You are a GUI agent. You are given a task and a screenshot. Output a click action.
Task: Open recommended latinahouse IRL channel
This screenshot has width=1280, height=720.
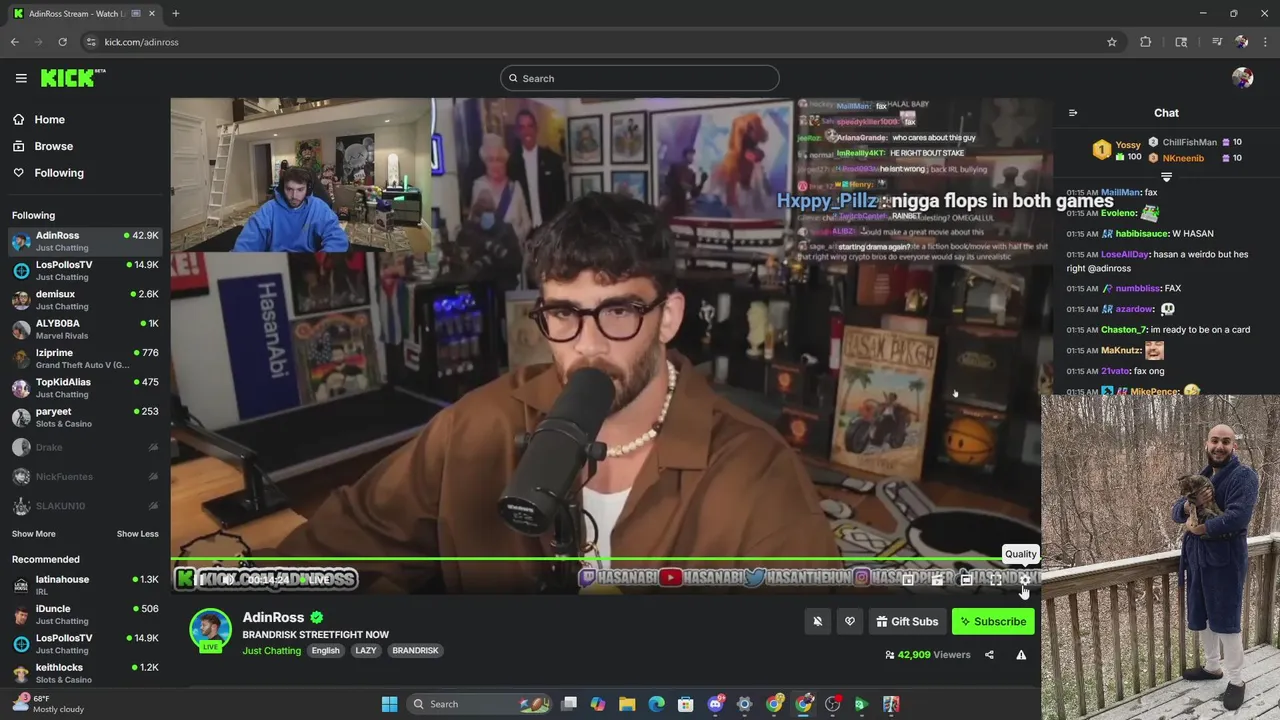click(85, 585)
